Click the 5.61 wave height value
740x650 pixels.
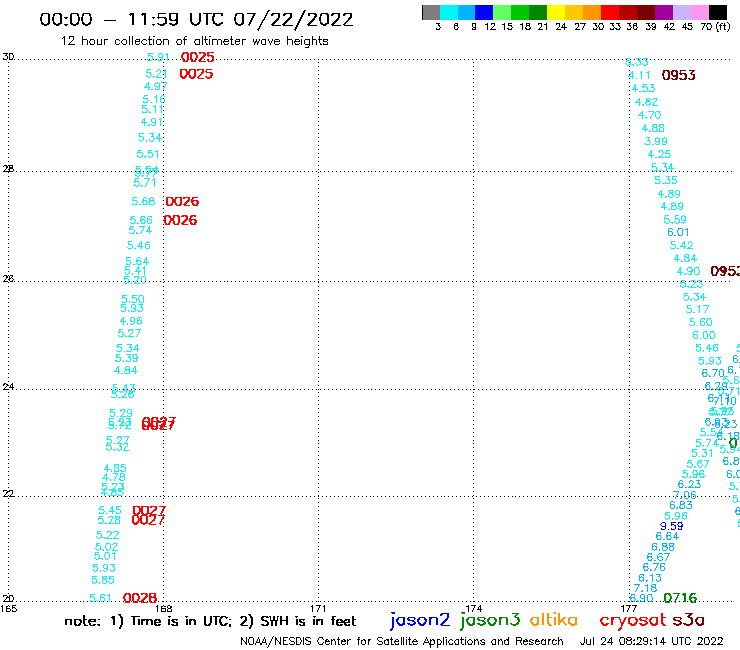coord(100,598)
